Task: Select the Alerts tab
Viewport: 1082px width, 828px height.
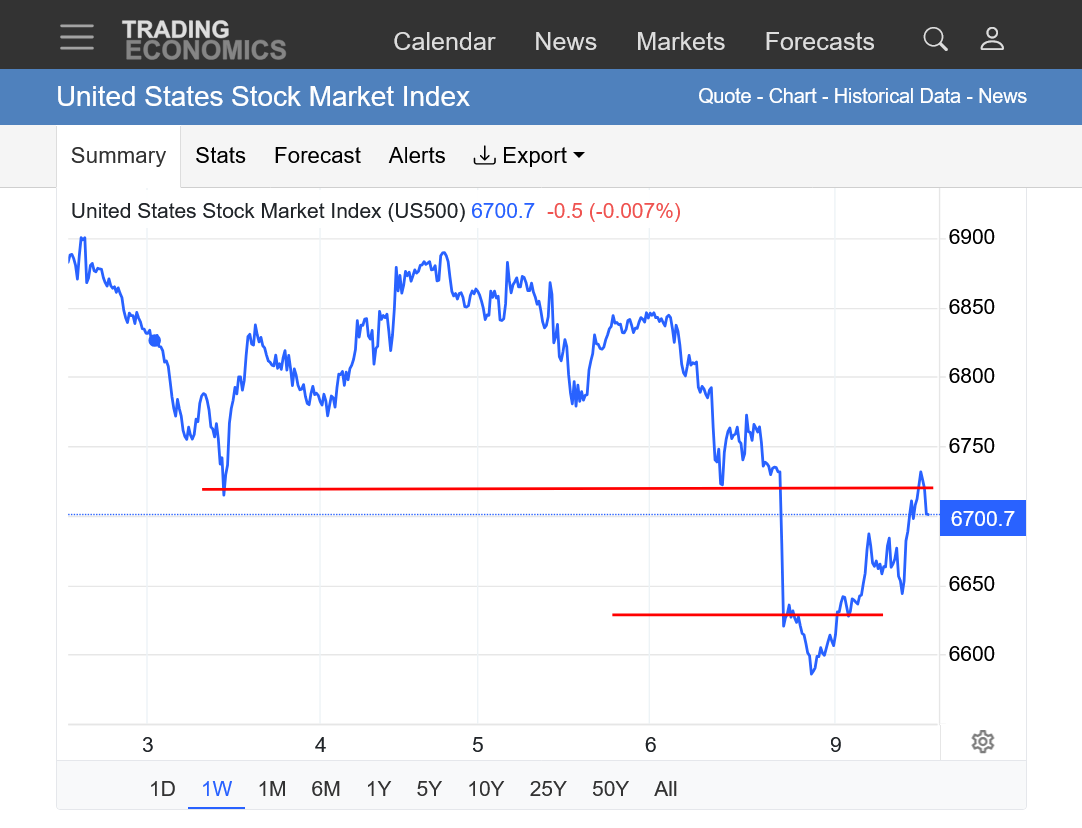Action: pyautogui.click(x=417, y=156)
